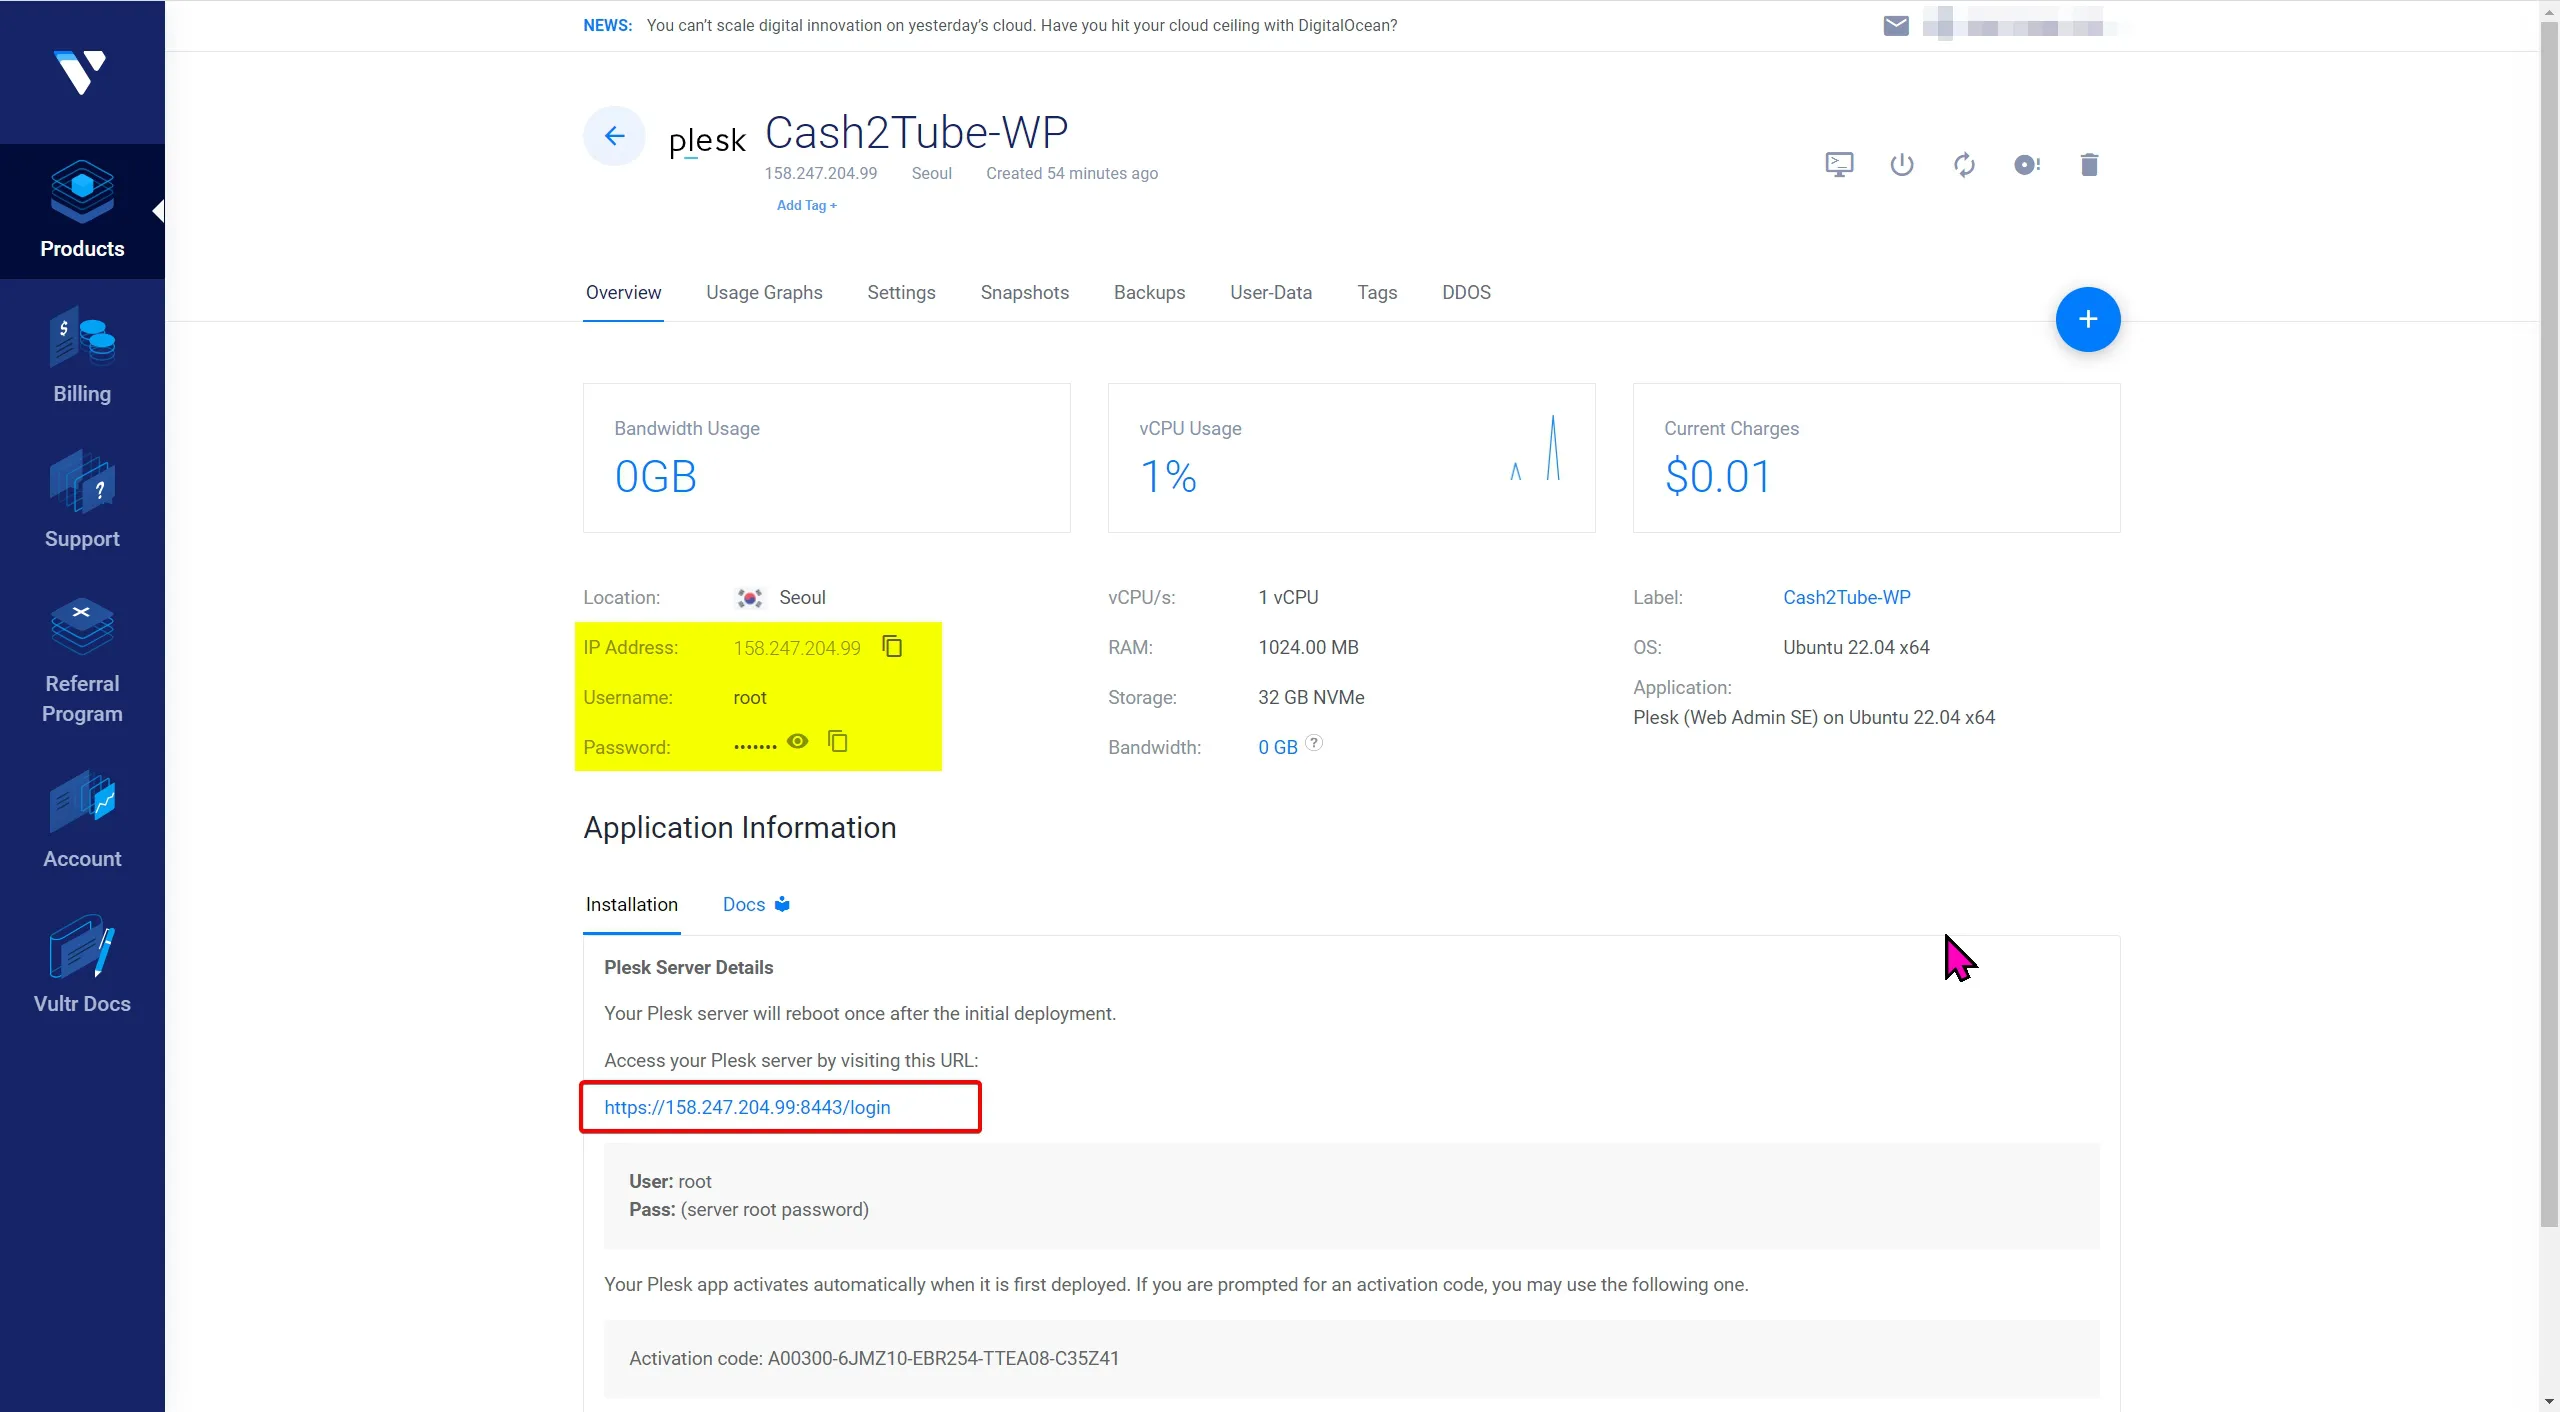The width and height of the screenshot is (2560, 1412).
Task: Copy the IP address to clipboard
Action: pyautogui.click(x=892, y=647)
